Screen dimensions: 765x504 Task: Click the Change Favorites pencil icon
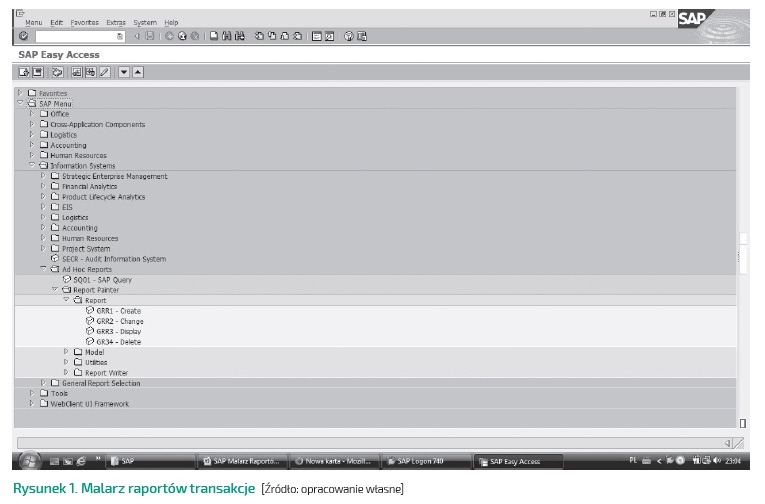(x=104, y=72)
